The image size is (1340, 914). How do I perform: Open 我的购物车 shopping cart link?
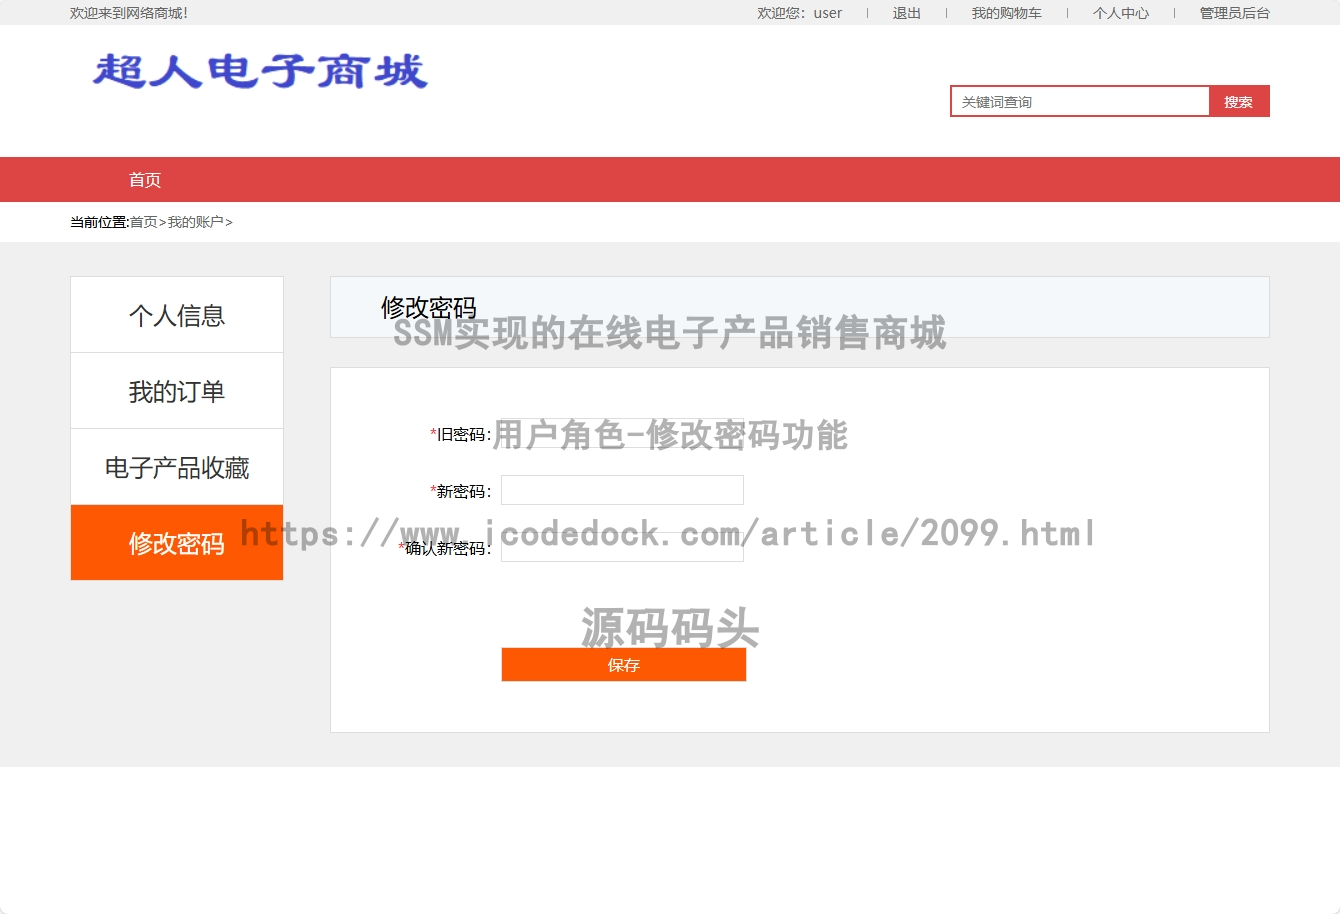(1006, 13)
